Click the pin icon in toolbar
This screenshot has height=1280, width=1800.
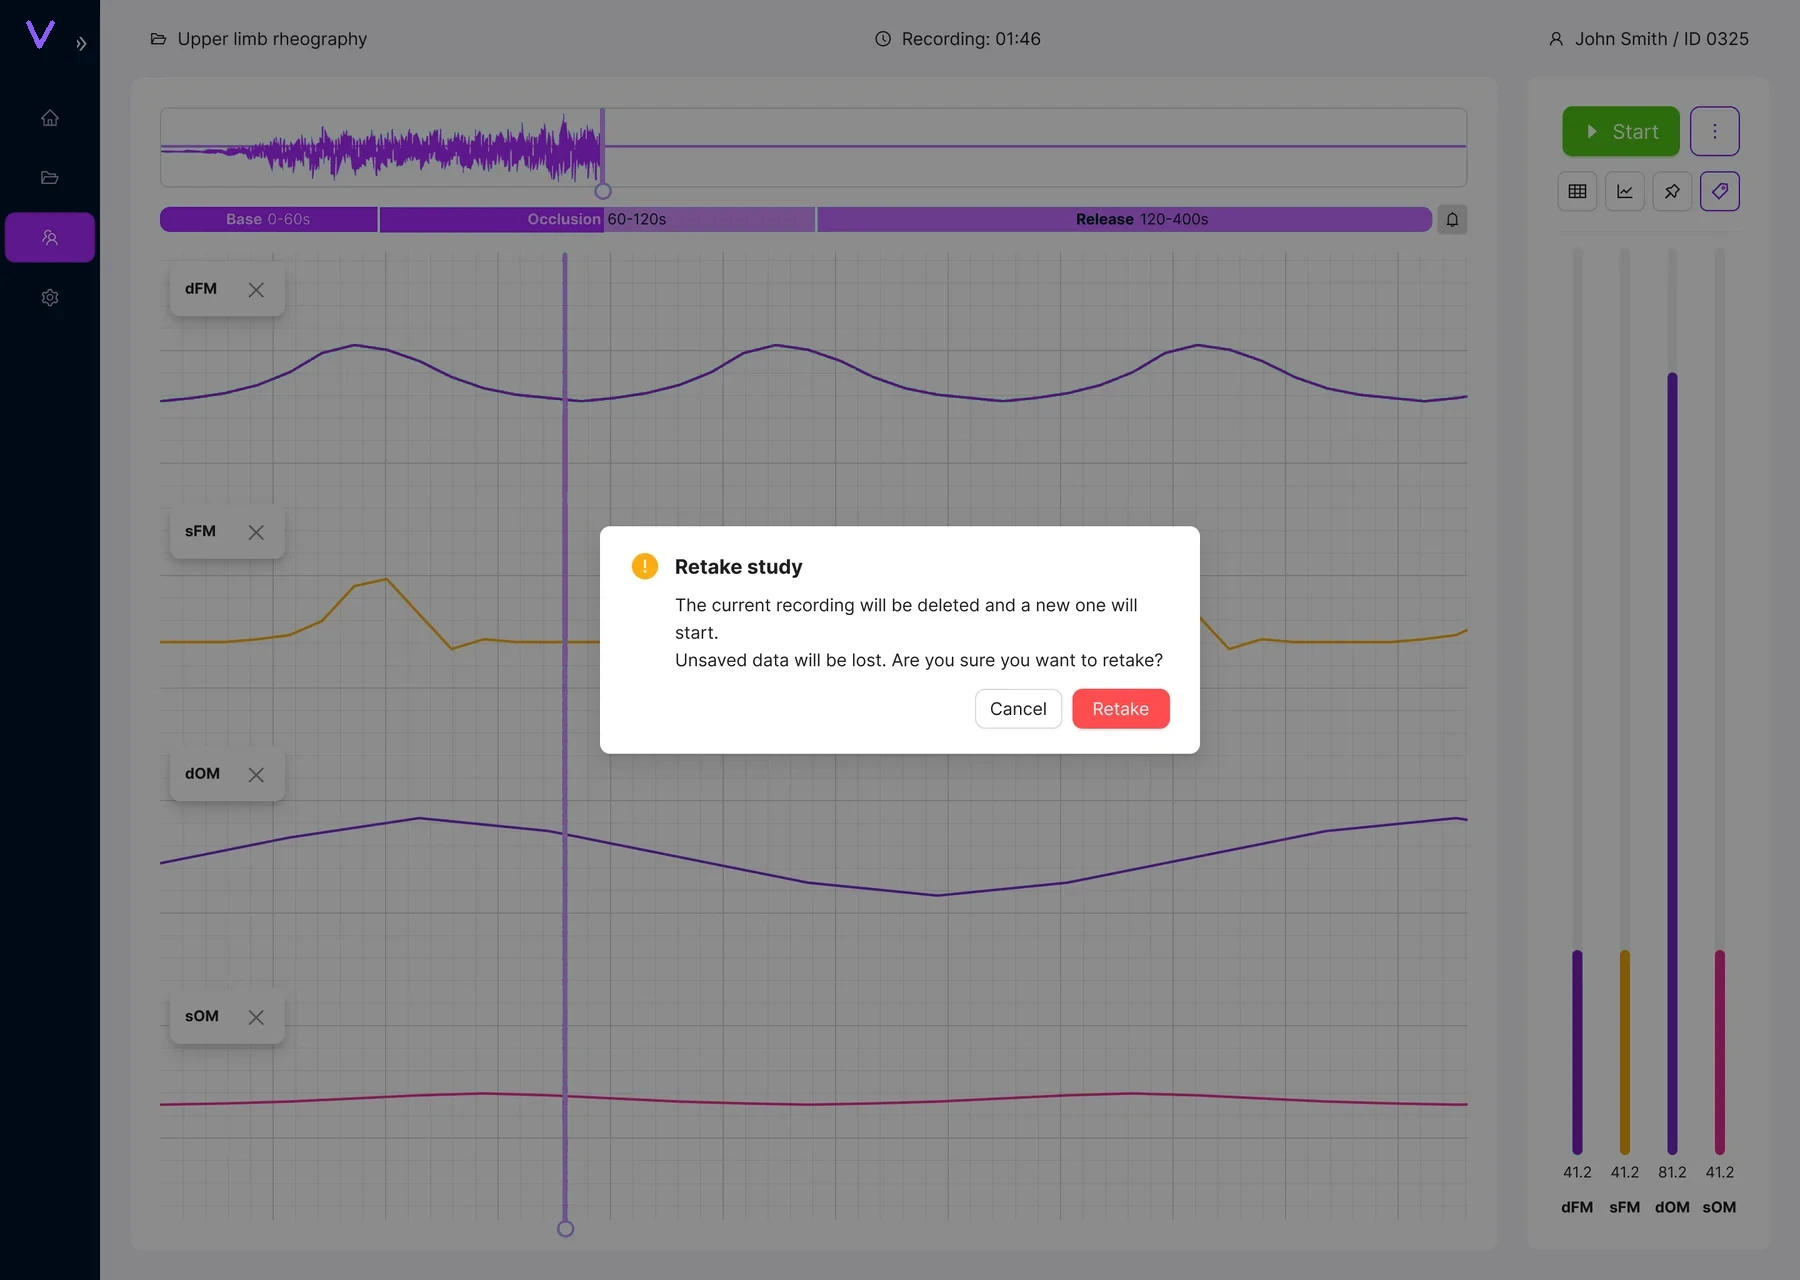(1672, 191)
